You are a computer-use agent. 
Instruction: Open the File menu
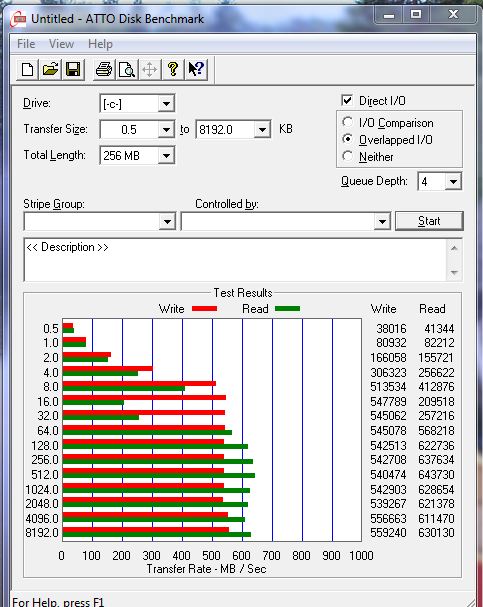pyautogui.click(x=26, y=44)
